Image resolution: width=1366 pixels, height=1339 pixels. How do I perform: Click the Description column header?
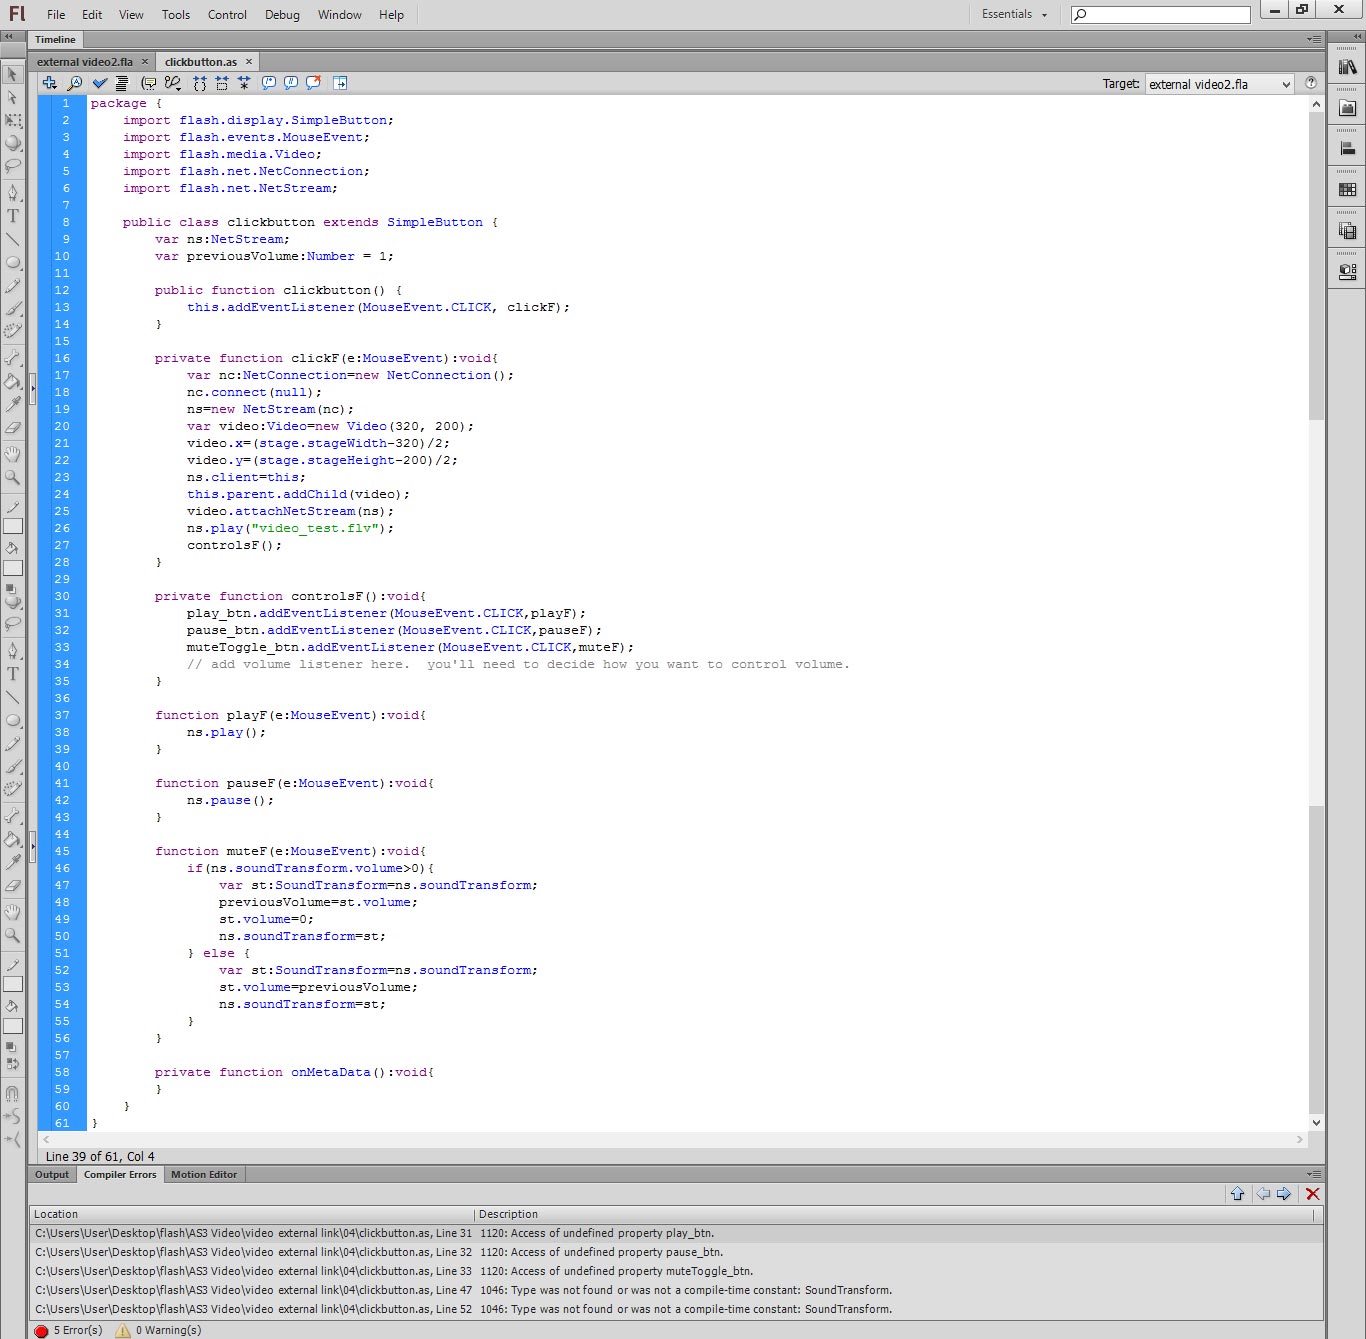click(895, 1214)
